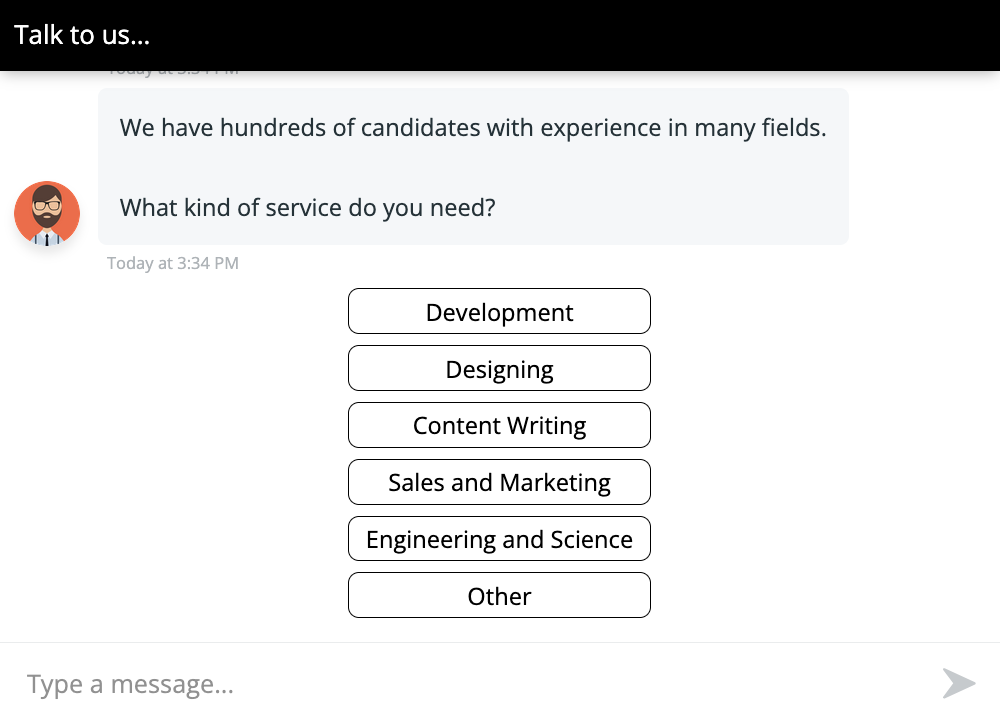Click the What kind of service question text

[307, 208]
